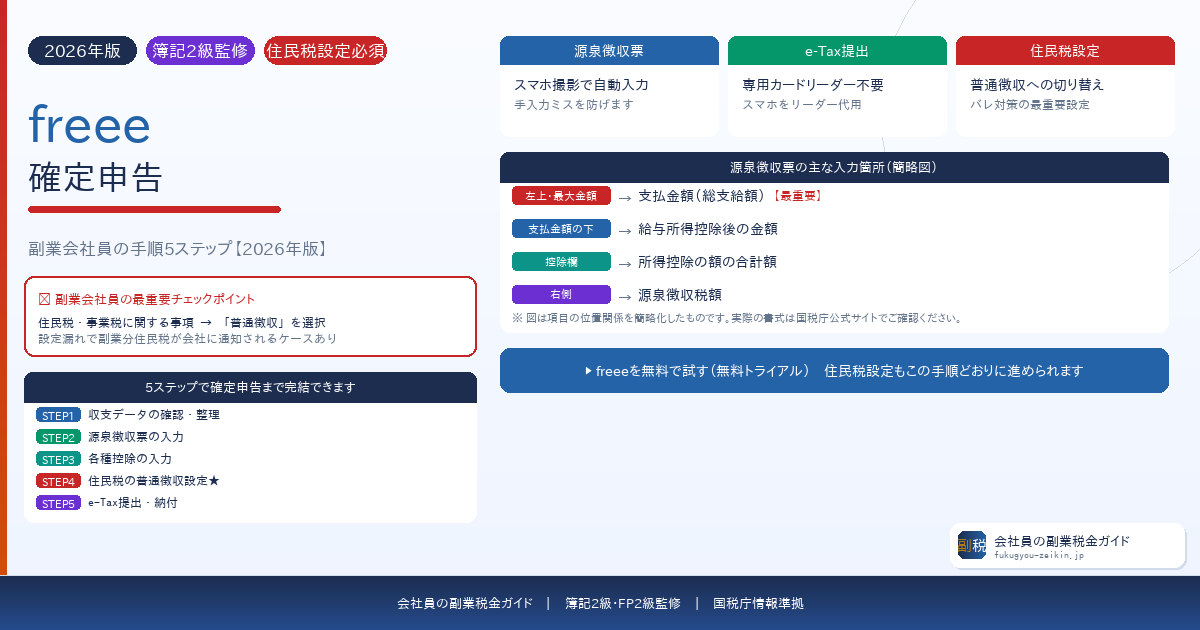Expand the 5ステップで確定申告 panel header
The width and height of the screenshot is (1200, 630).
pyautogui.click(x=251, y=388)
